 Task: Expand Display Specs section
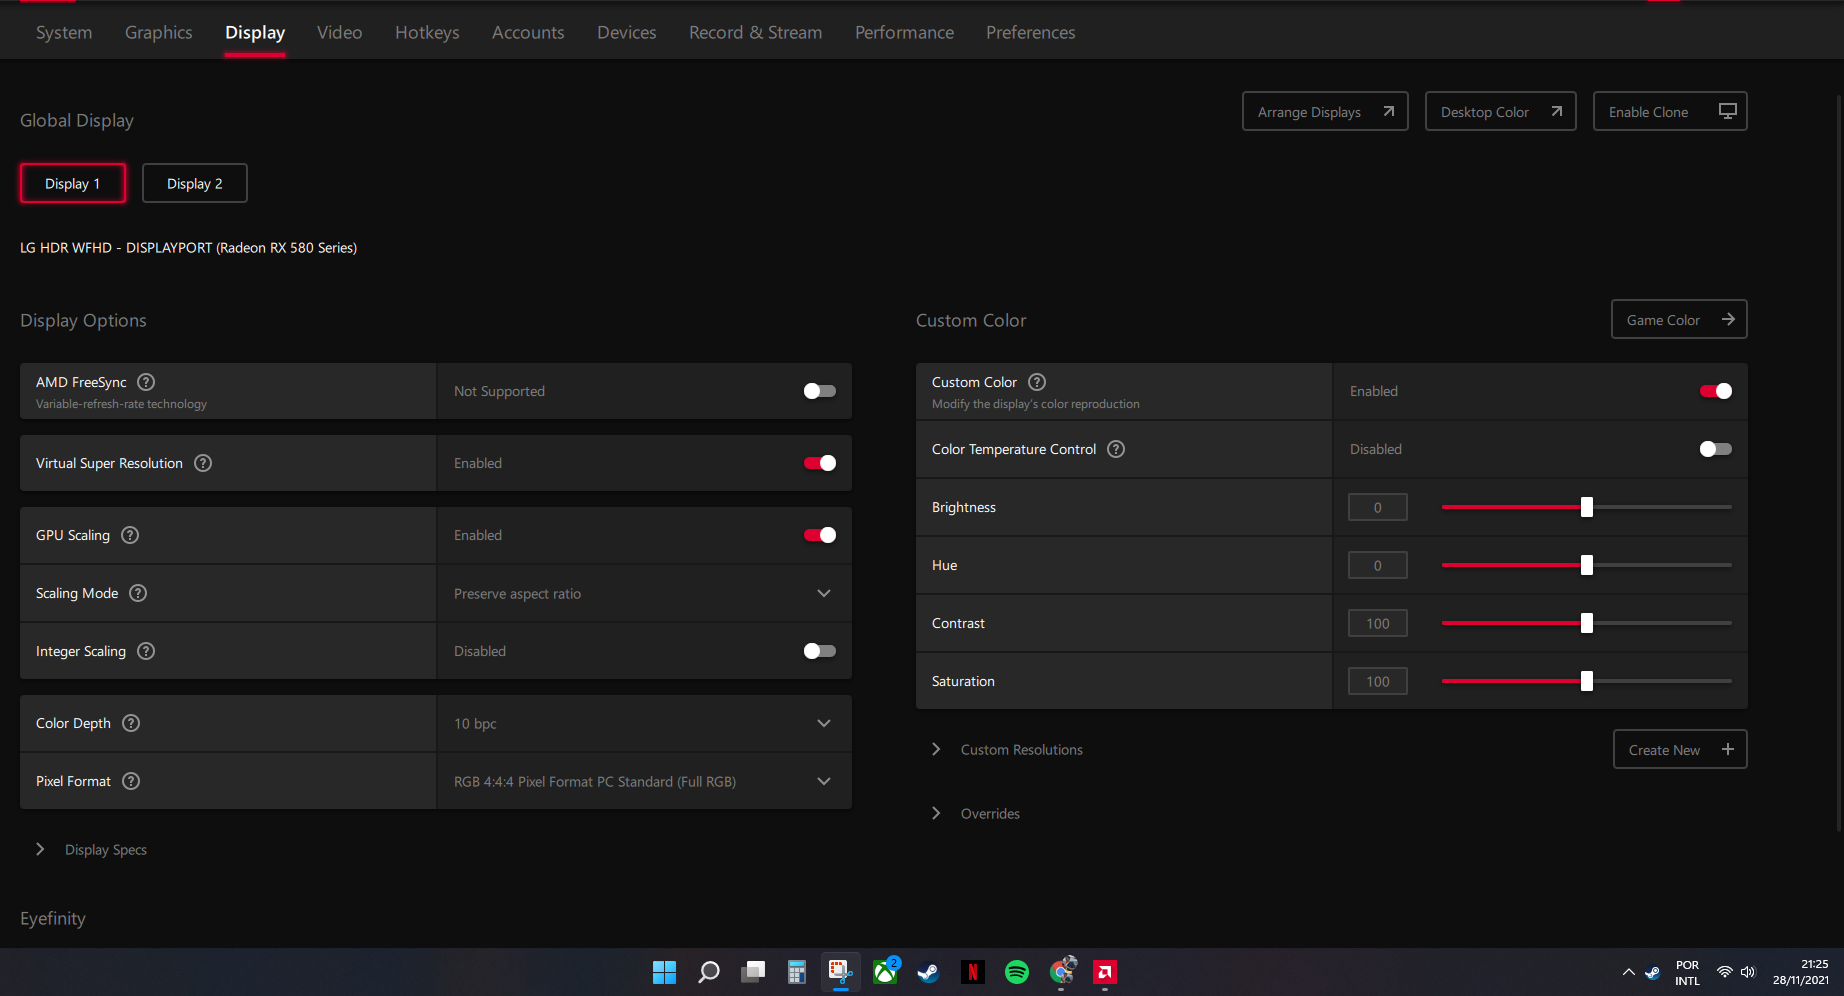91,849
